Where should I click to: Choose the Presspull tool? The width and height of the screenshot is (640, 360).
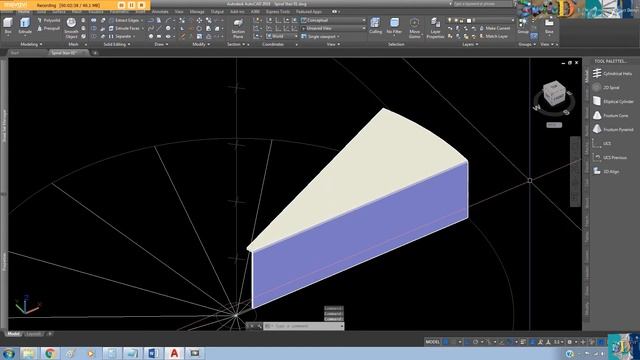click(x=49, y=28)
